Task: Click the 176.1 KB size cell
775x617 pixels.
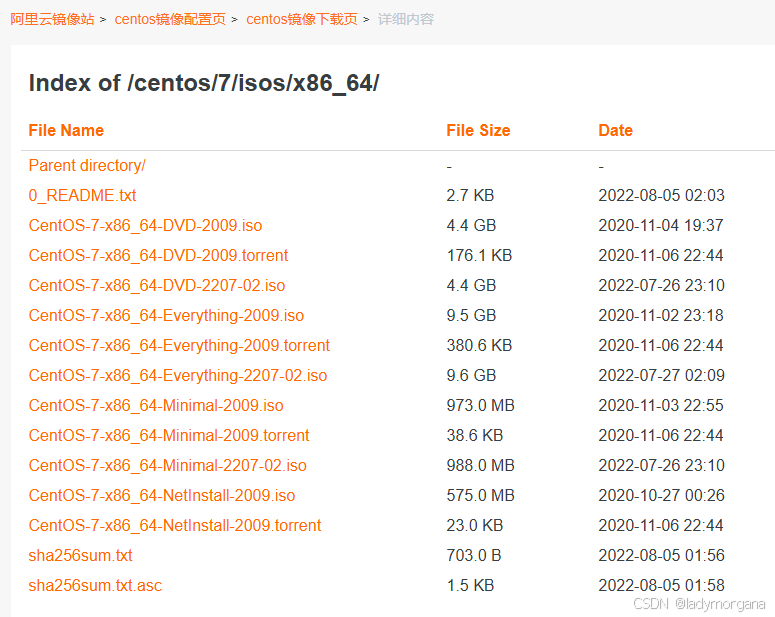Action: point(479,256)
